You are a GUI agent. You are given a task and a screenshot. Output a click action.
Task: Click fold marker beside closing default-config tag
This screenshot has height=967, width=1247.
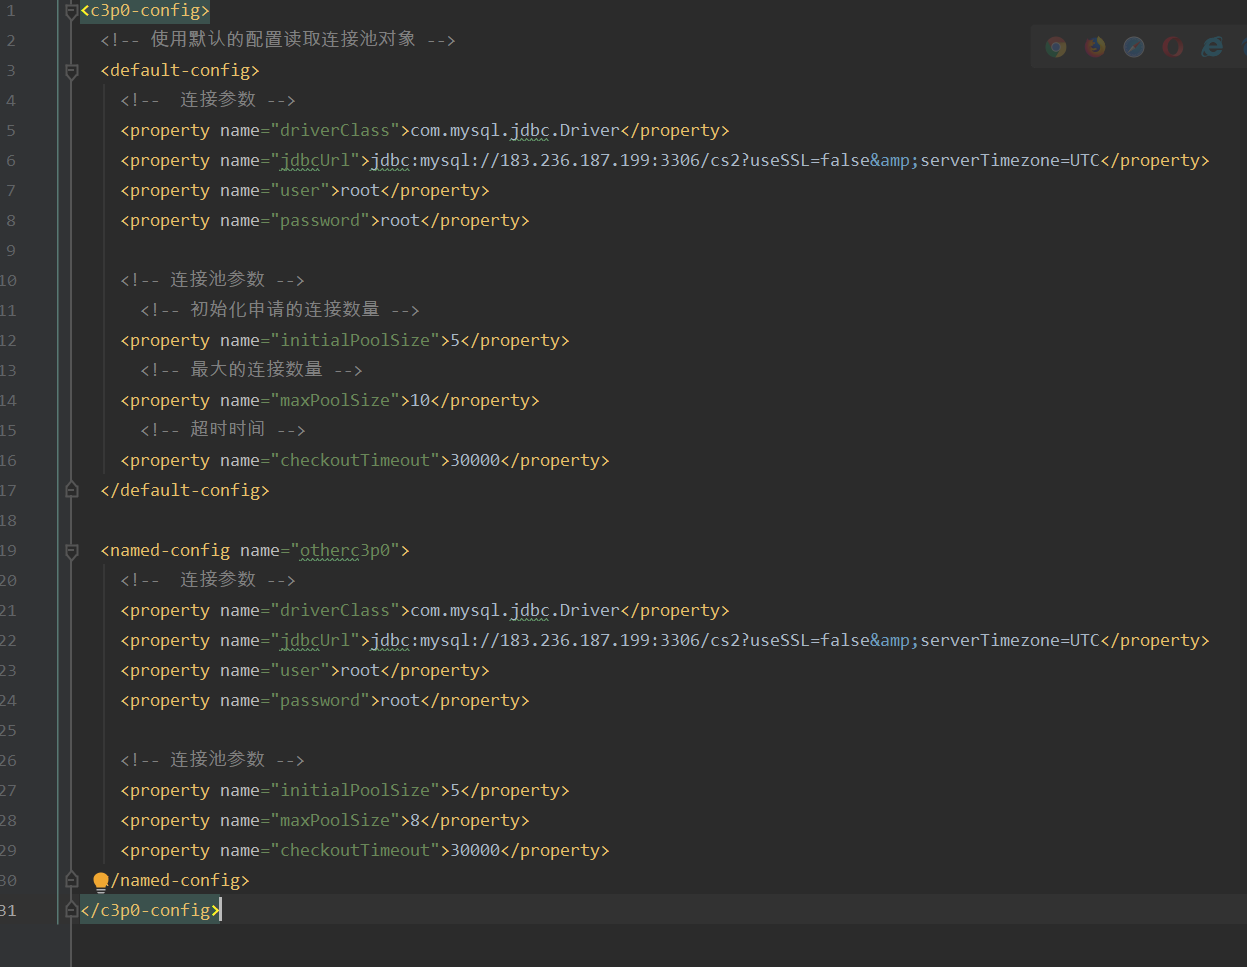(71, 489)
